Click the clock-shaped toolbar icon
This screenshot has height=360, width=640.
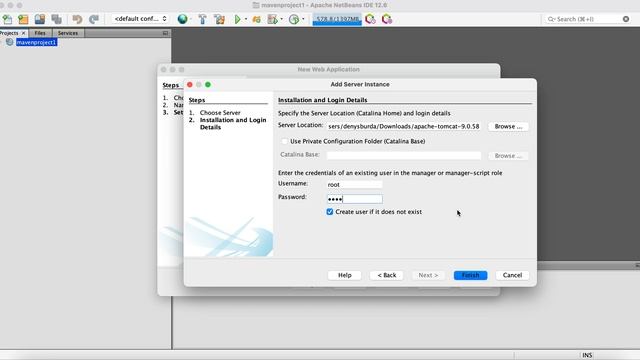294,19
